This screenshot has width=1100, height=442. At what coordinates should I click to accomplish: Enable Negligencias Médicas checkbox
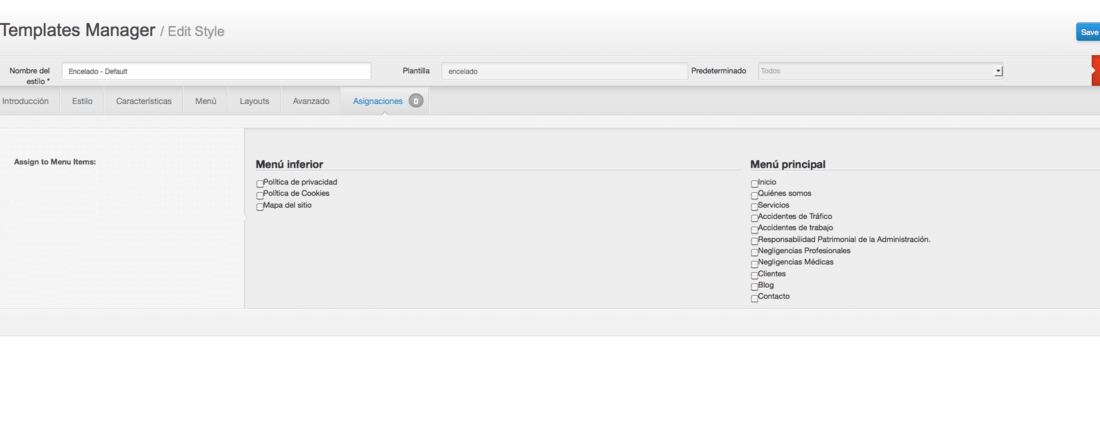[x=755, y=264]
